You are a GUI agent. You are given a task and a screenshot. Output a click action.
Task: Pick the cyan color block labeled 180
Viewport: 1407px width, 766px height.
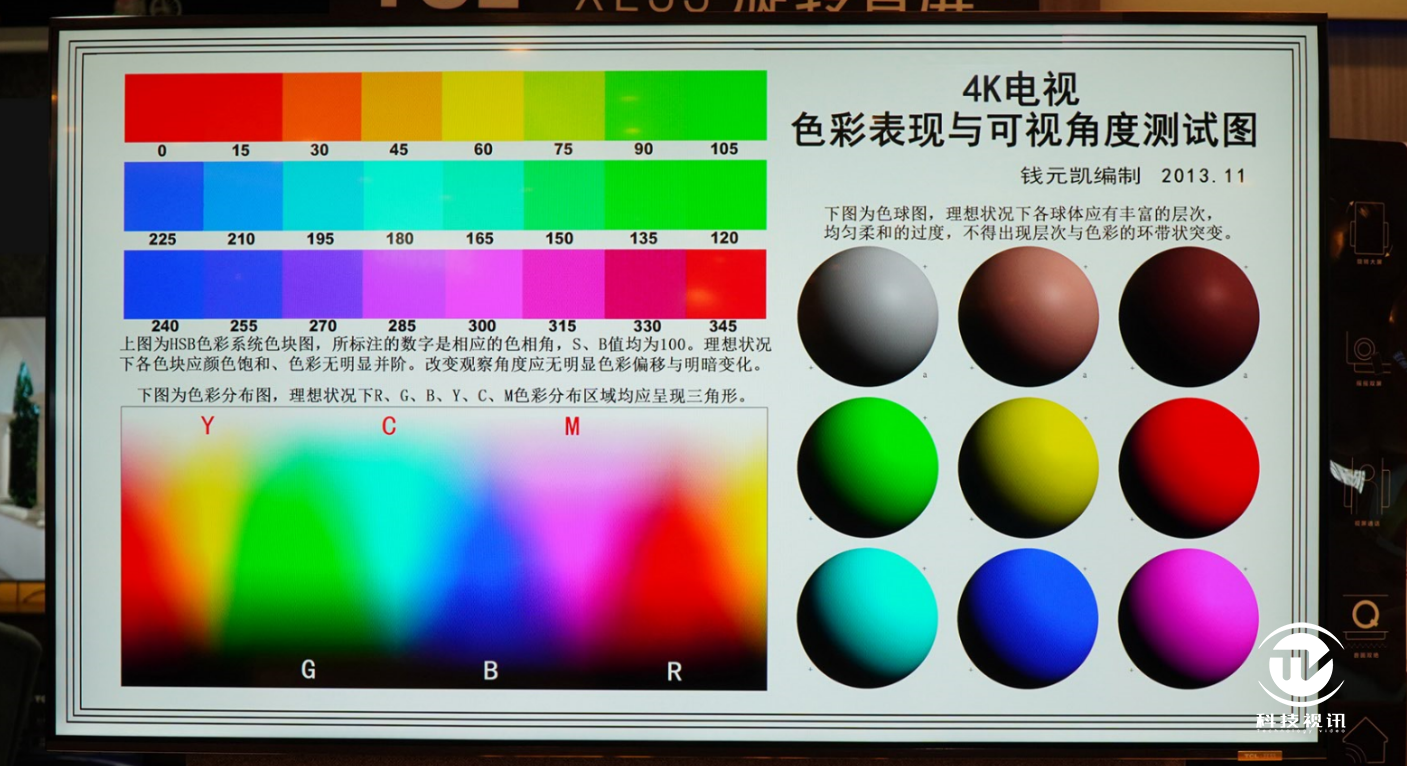402,195
